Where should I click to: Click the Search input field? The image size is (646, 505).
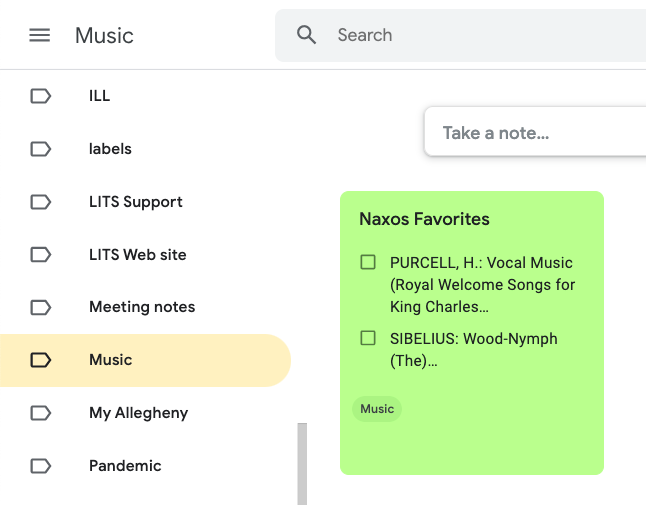(480, 35)
